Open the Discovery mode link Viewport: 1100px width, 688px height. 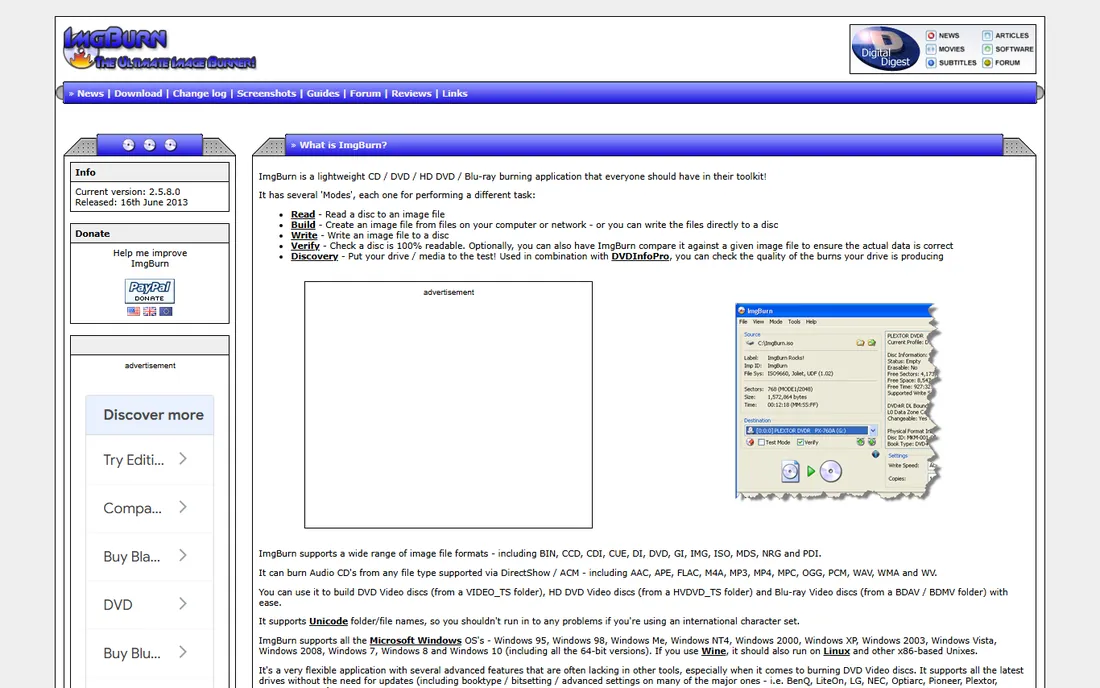click(314, 257)
